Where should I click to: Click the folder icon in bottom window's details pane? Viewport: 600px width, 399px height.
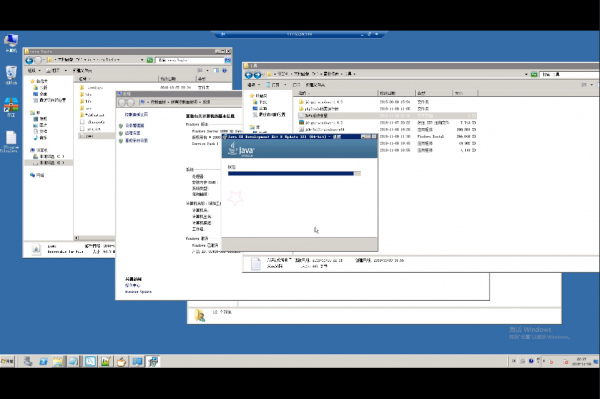(x=200, y=315)
